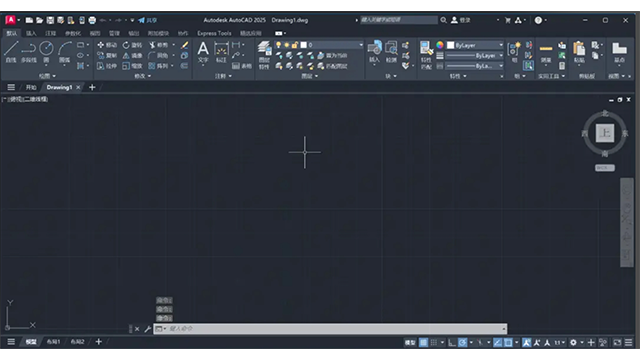Select the Line (直线) tool
This screenshot has width=640, height=360.
point(11,51)
